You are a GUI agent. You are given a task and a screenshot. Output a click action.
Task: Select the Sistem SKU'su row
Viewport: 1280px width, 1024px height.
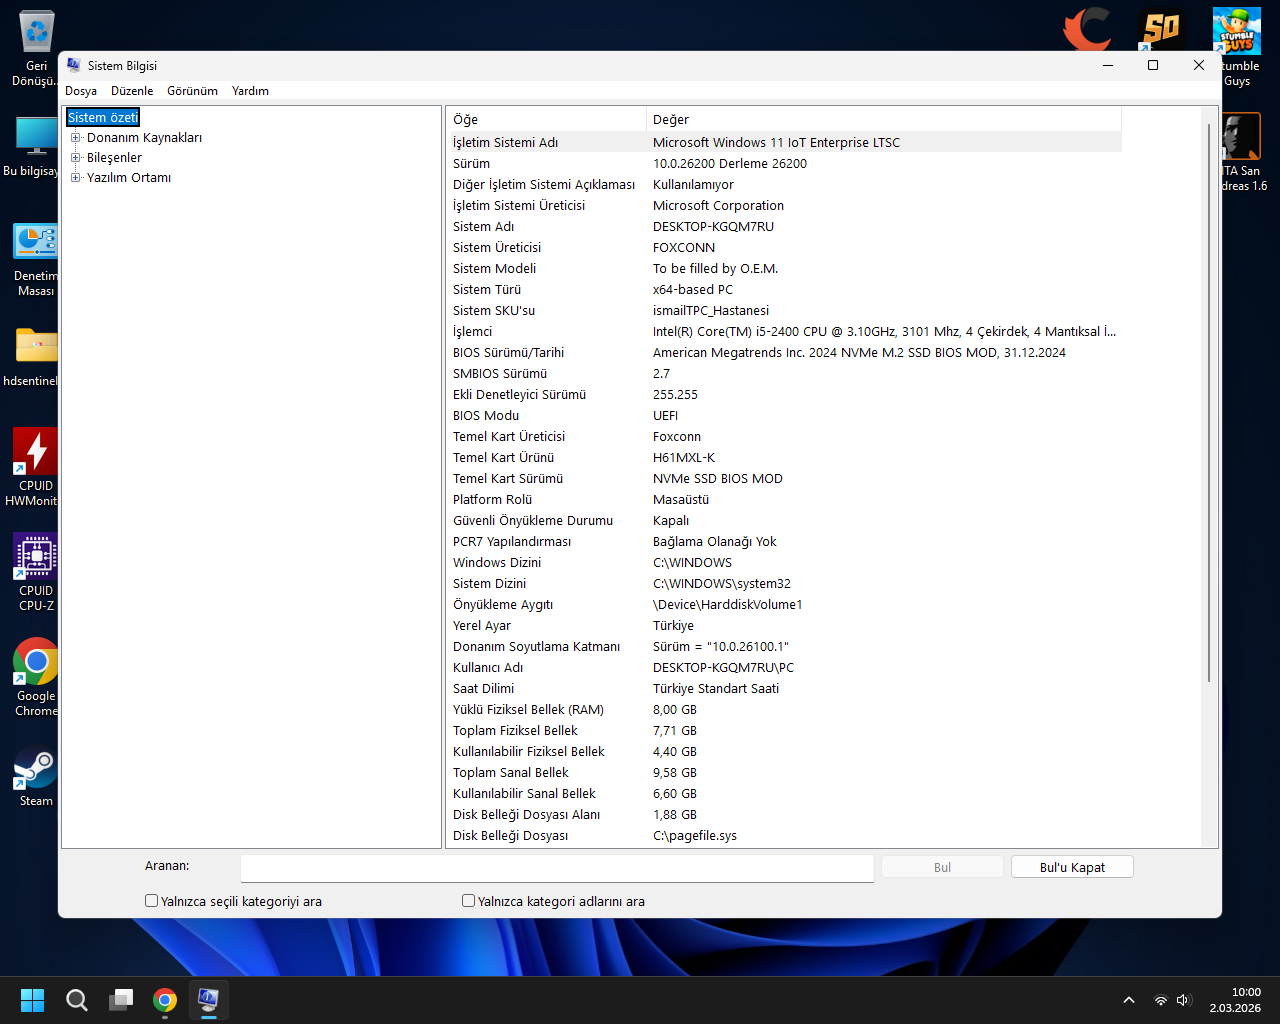784,311
